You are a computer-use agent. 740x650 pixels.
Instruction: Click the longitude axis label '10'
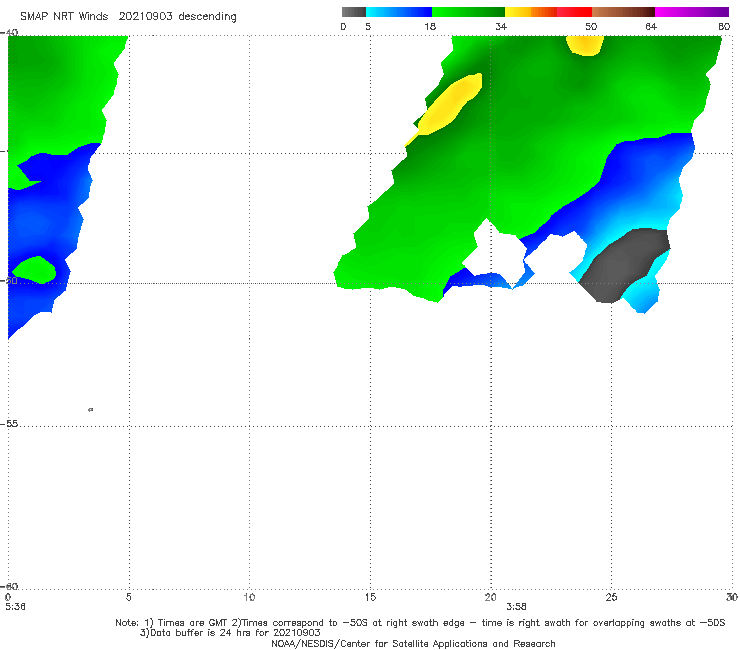point(249,598)
